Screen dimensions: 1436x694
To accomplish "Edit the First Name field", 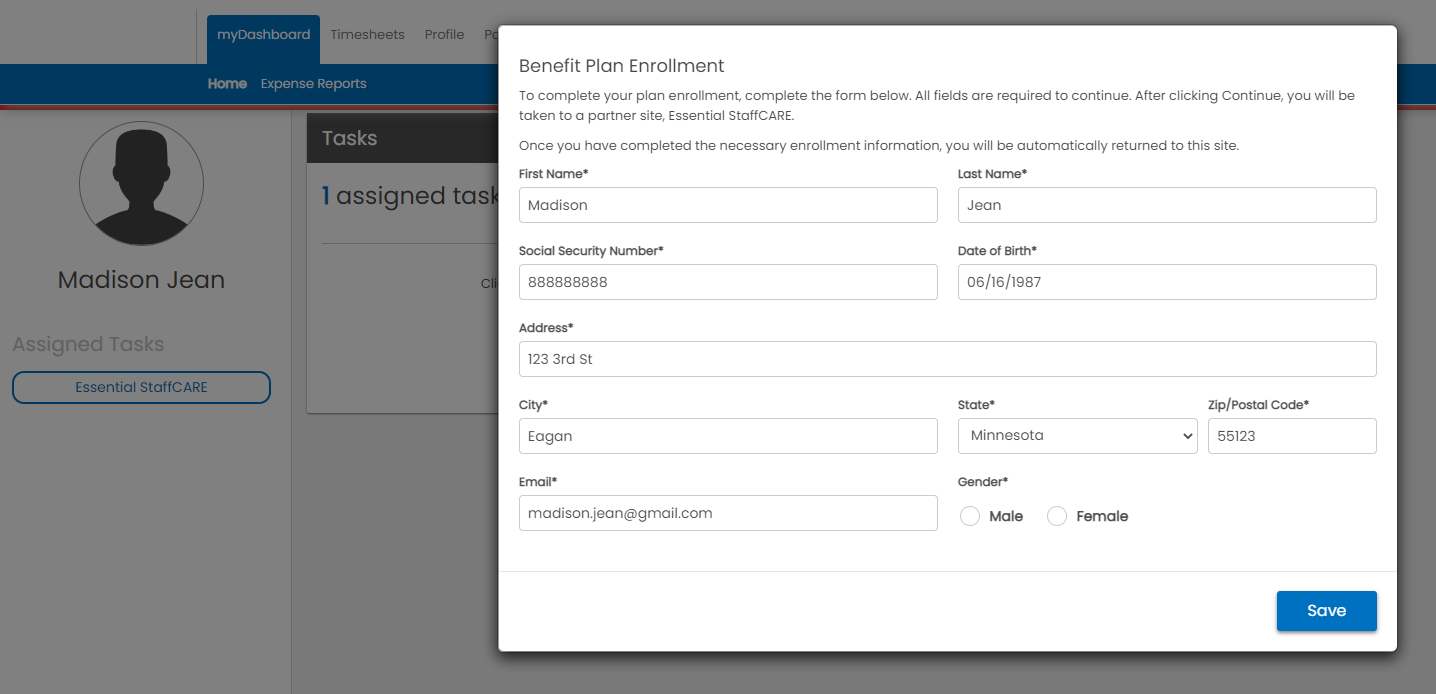I will point(728,205).
